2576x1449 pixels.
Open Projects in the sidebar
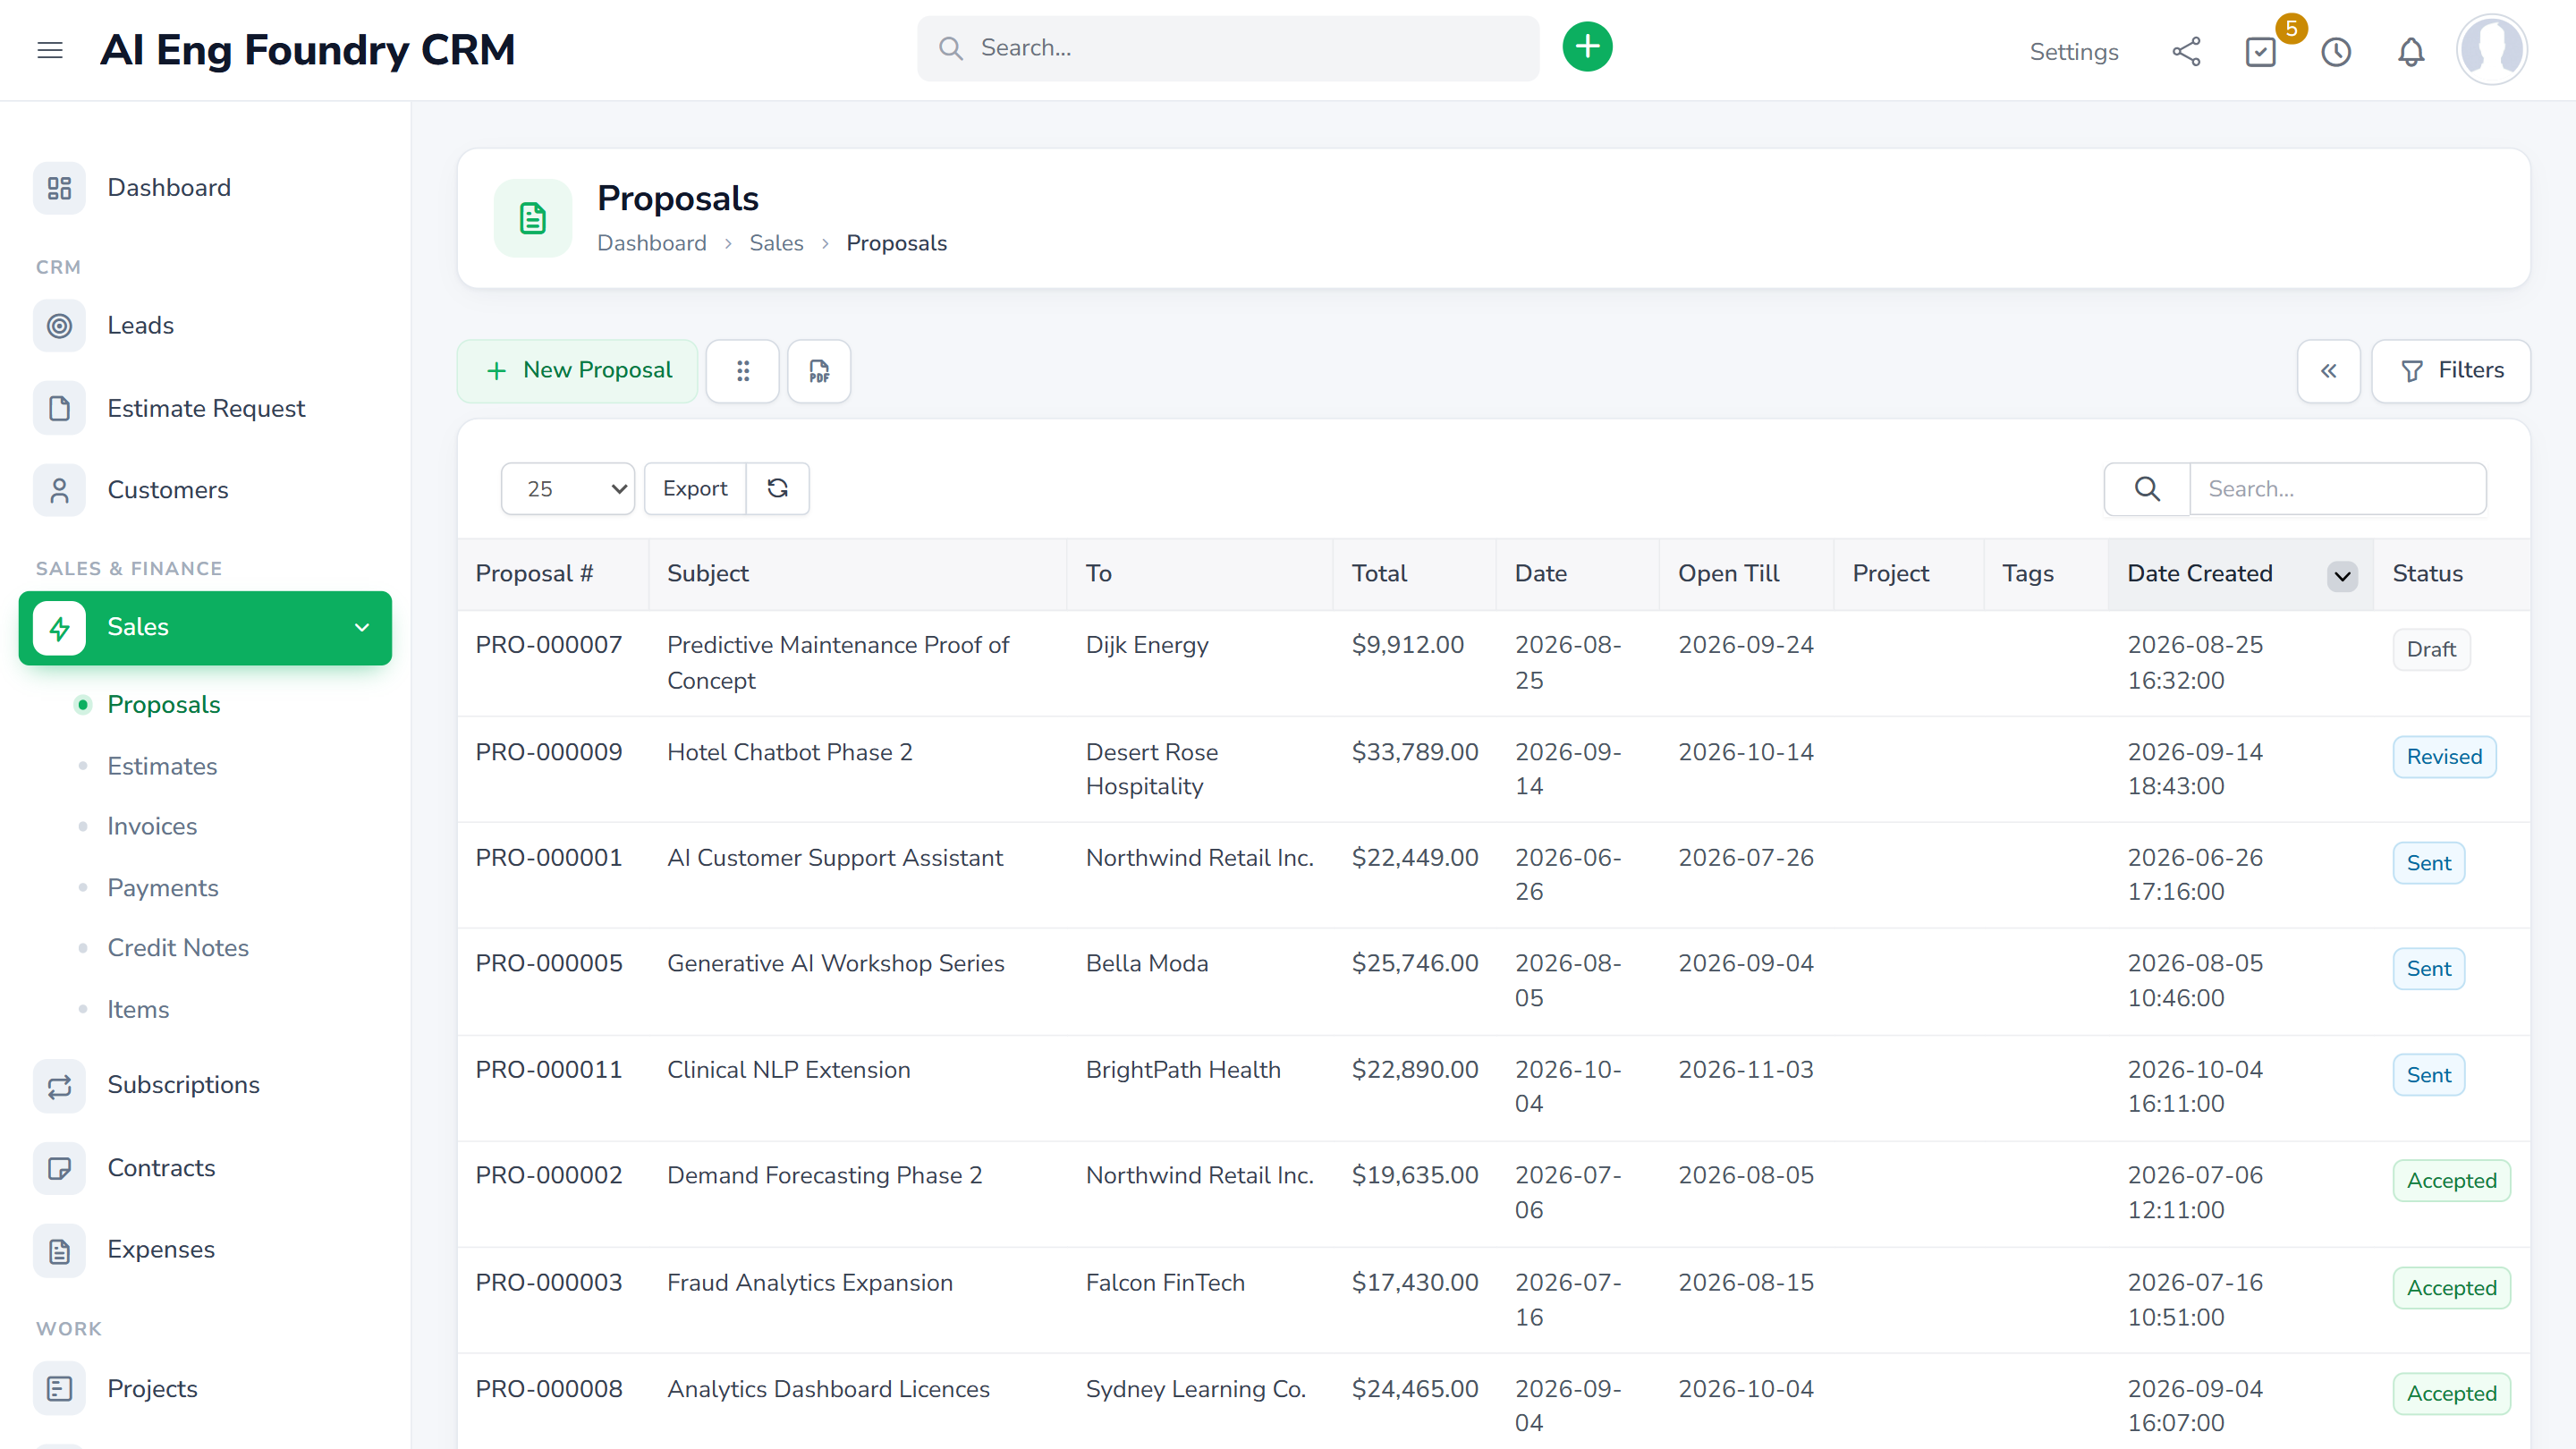tap(205, 1389)
